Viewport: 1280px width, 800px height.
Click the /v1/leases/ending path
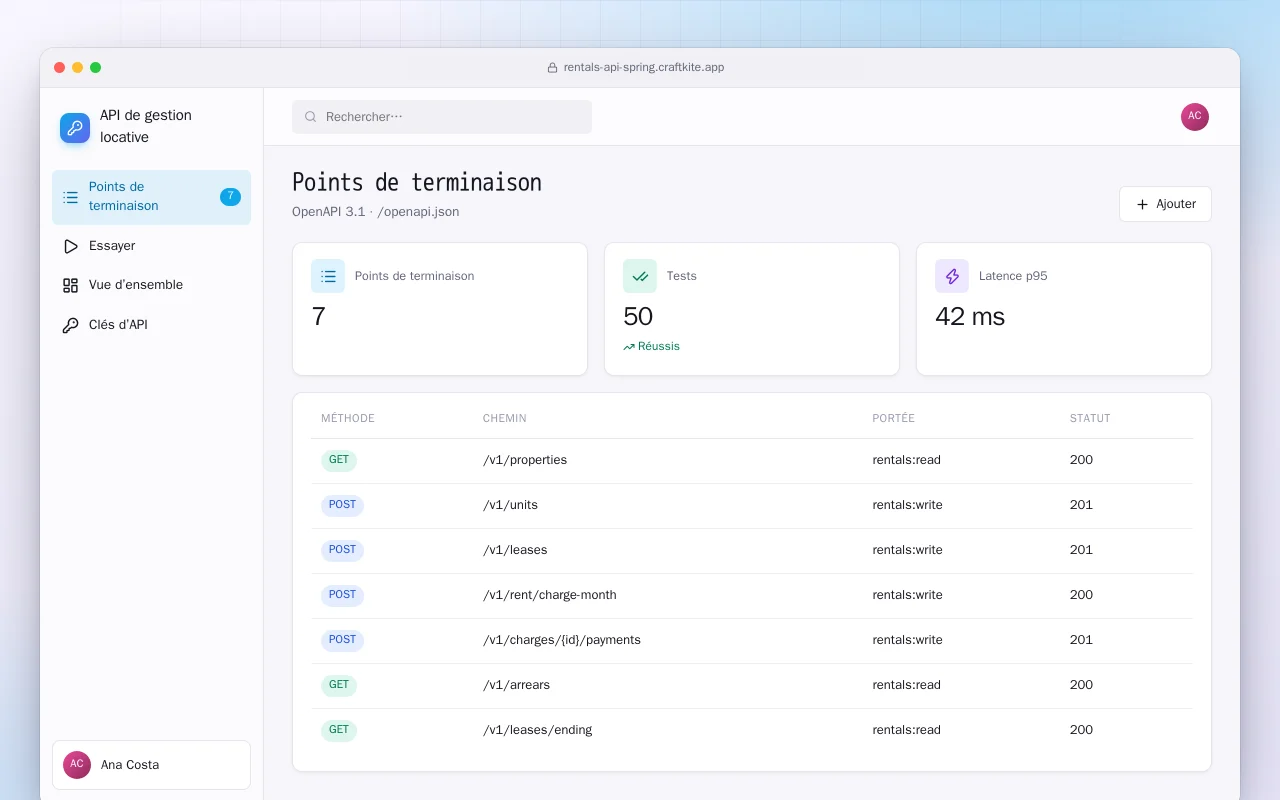(x=538, y=731)
